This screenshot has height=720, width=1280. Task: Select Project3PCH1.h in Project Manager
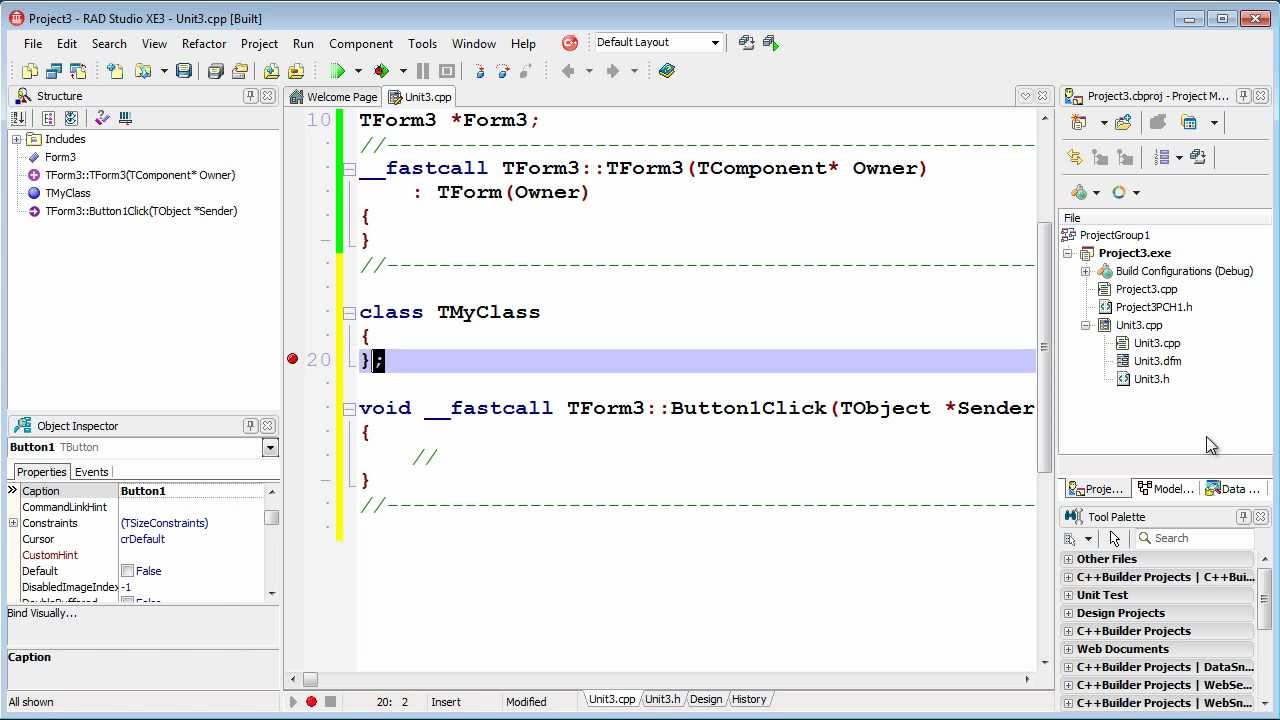[1154, 307]
